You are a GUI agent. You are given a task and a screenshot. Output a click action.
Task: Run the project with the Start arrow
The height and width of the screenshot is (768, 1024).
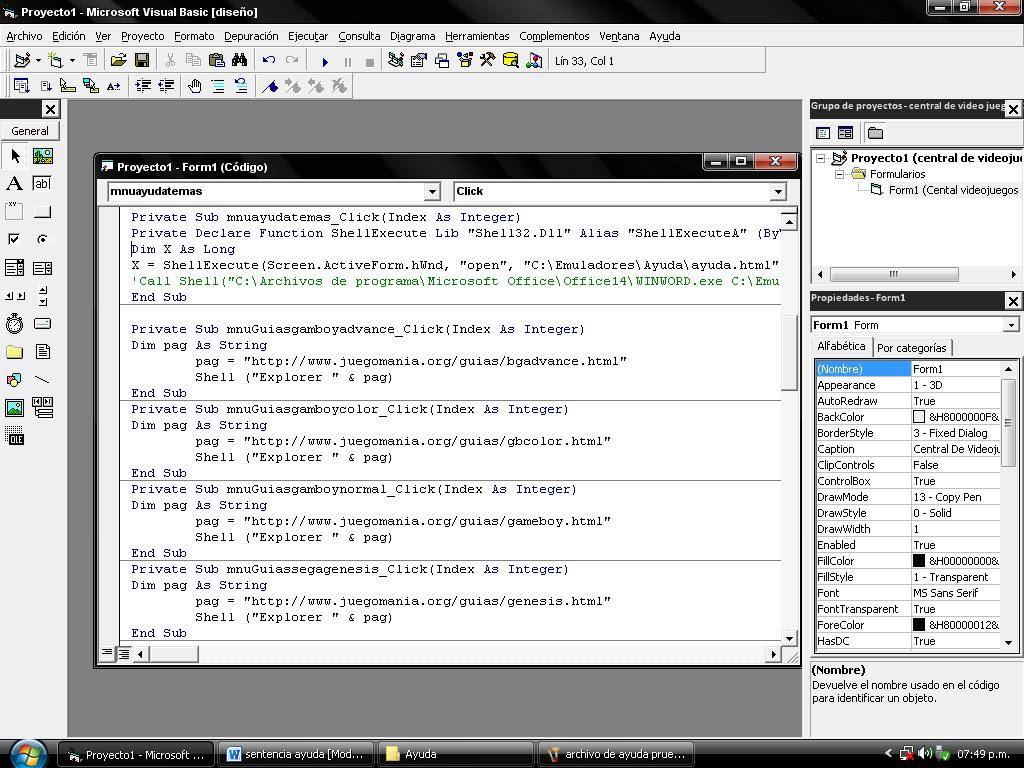coord(325,61)
